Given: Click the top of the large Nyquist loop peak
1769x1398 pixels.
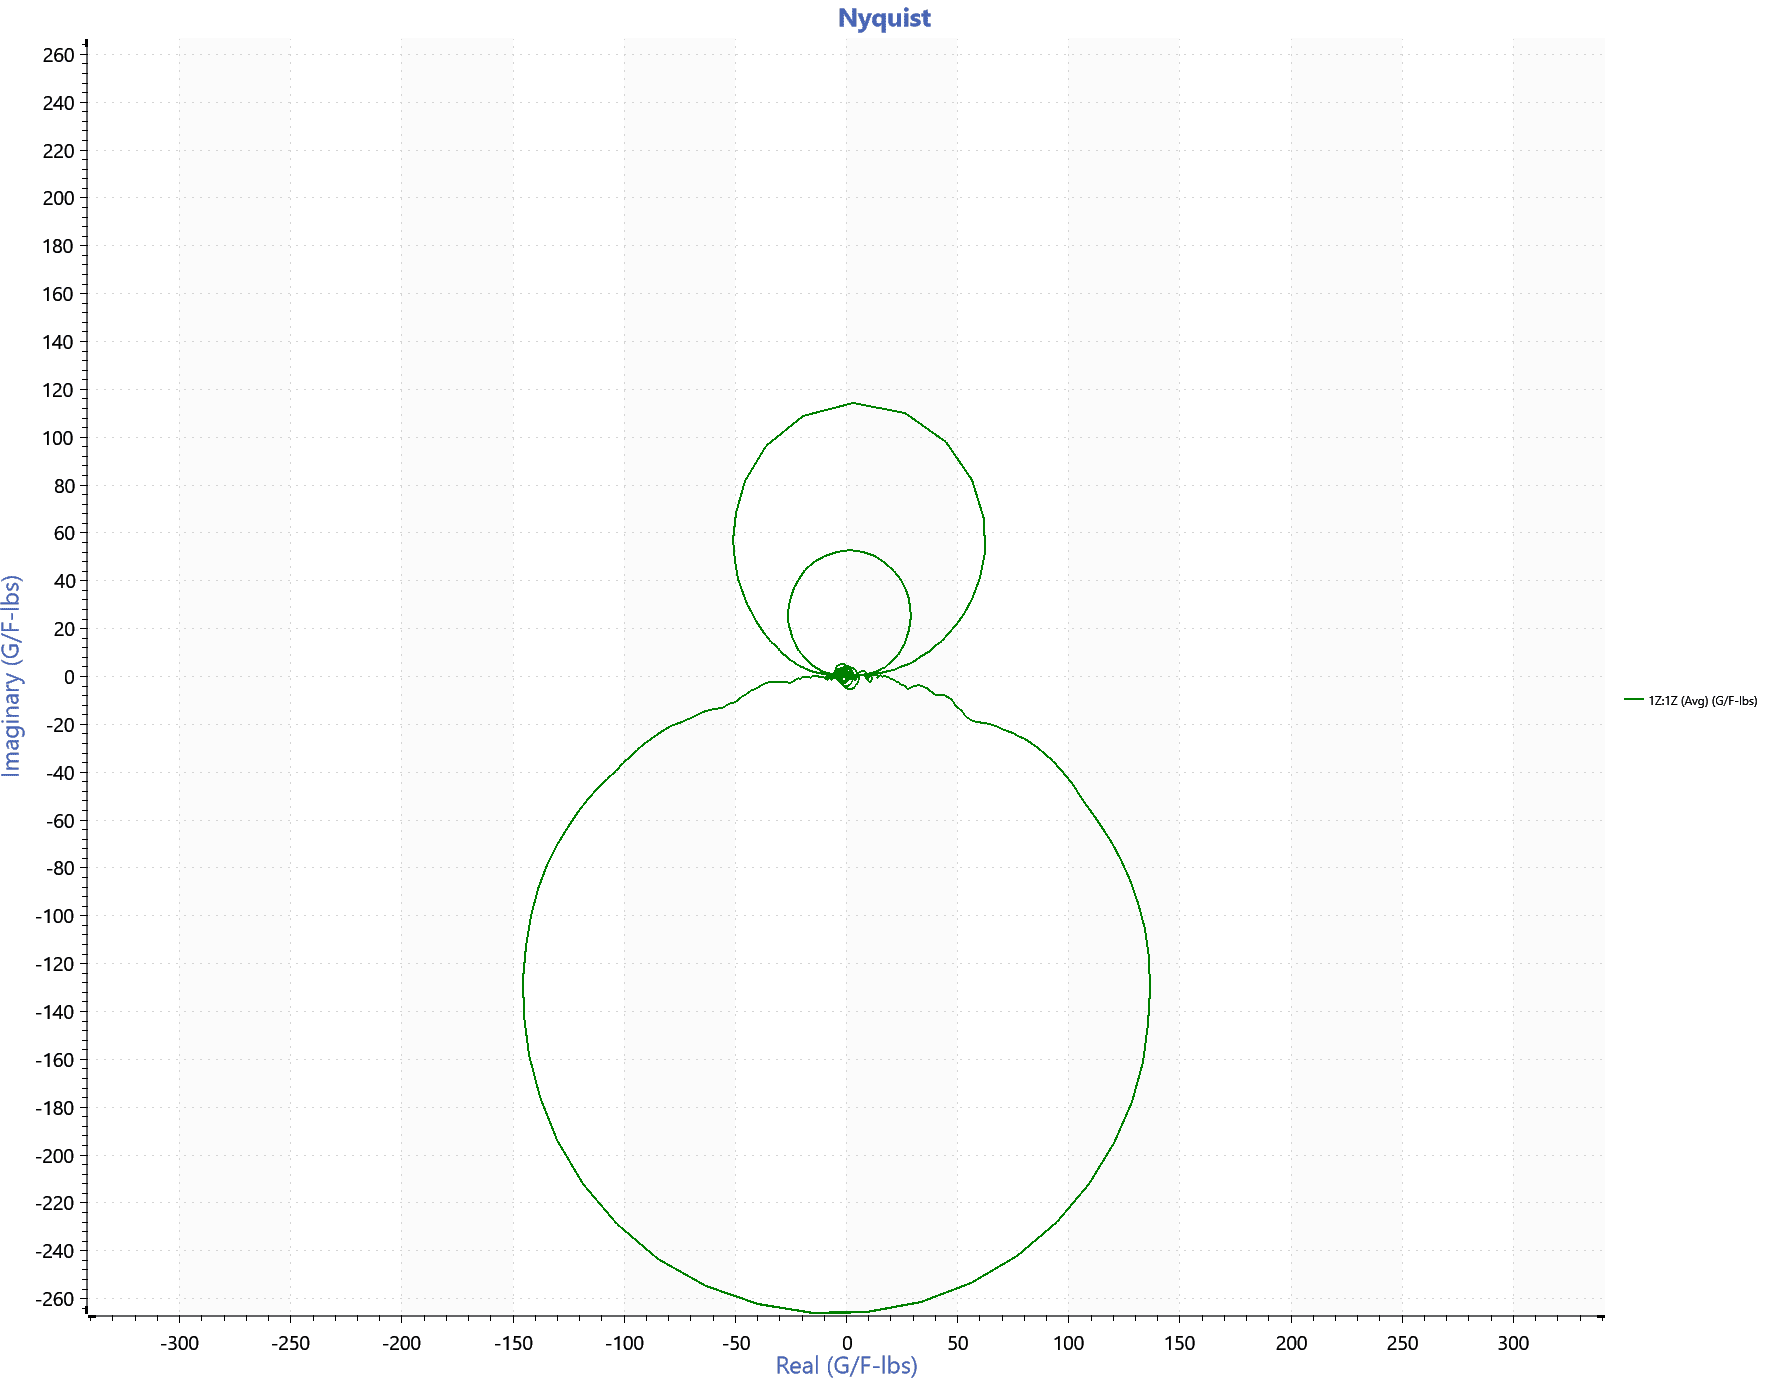Looking at the screenshot, I should click(x=853, y=403).
